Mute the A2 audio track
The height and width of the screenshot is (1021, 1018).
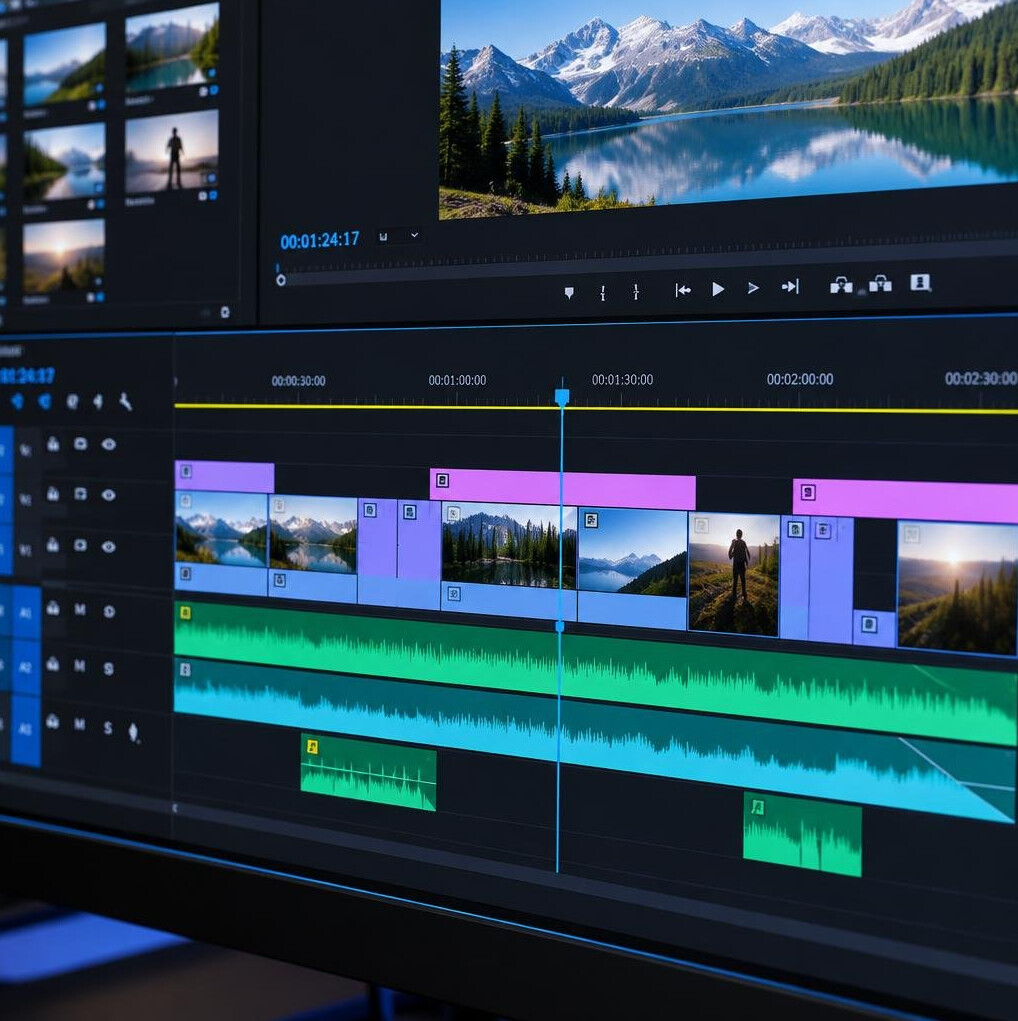pos(79,665)
